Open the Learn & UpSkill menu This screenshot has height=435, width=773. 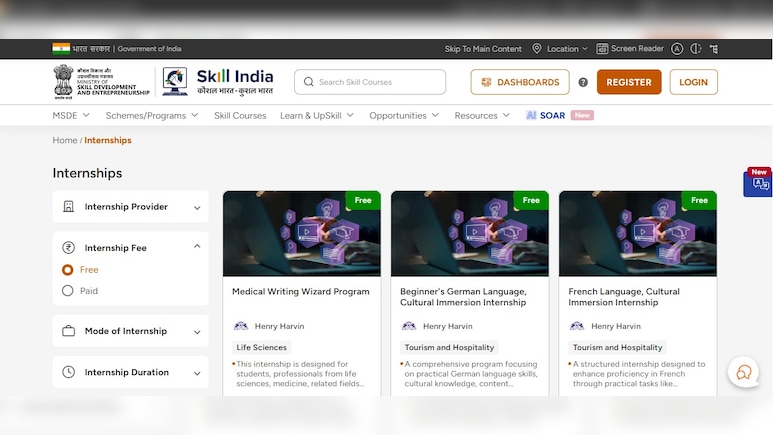317,115
